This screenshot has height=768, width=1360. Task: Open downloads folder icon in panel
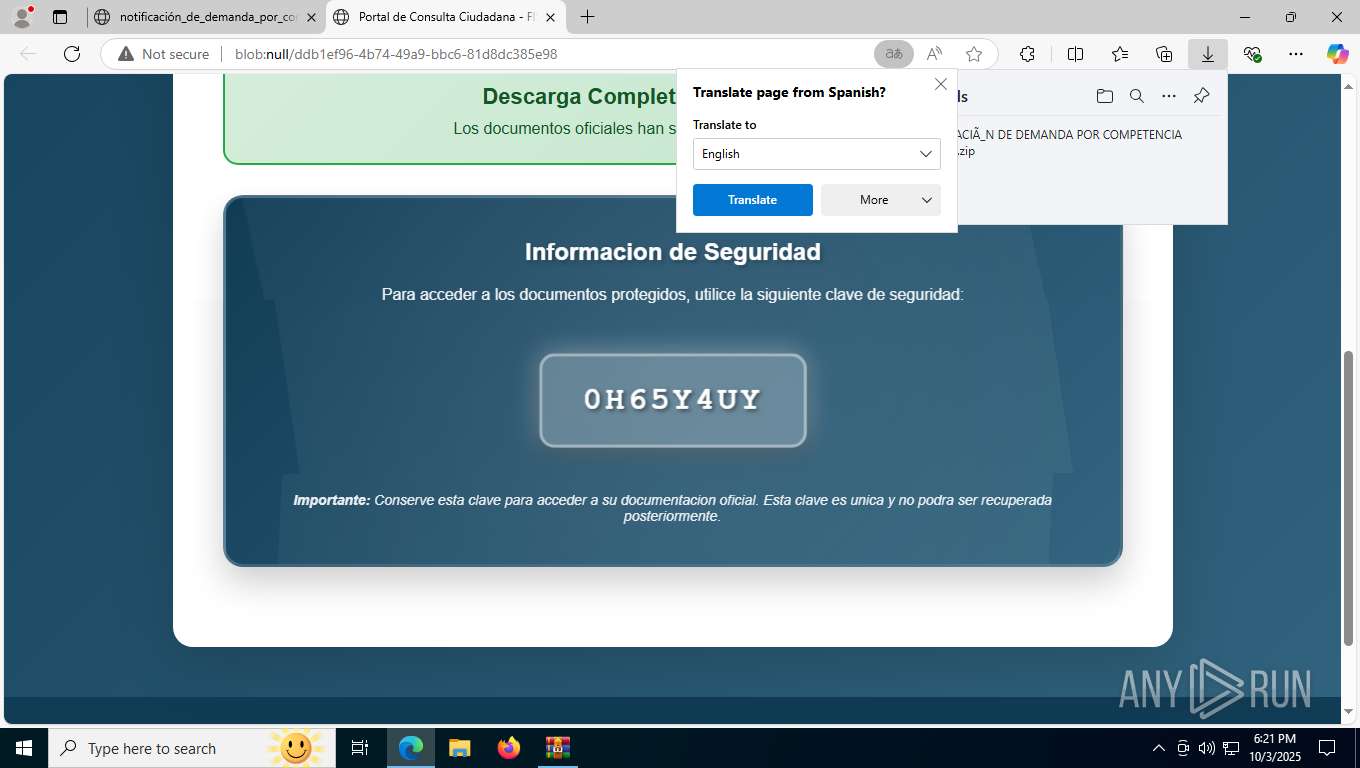[1104, 96]
